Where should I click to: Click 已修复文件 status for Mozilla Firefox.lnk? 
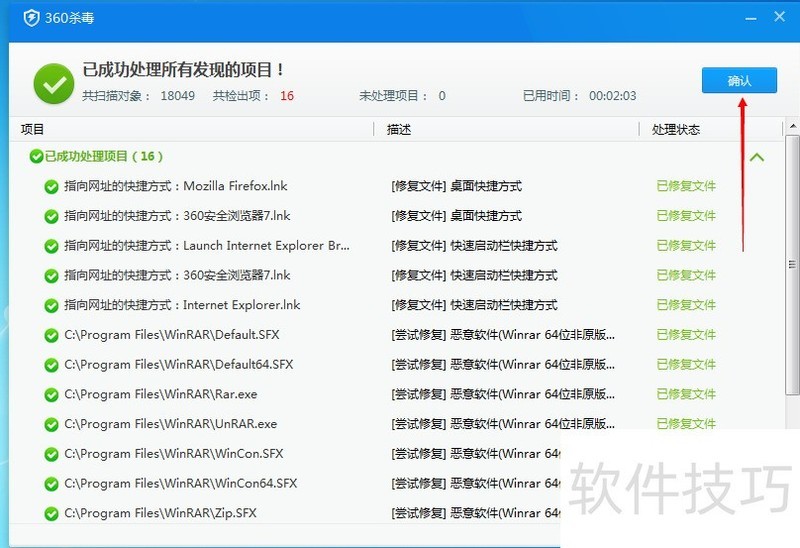click(686, 186)
